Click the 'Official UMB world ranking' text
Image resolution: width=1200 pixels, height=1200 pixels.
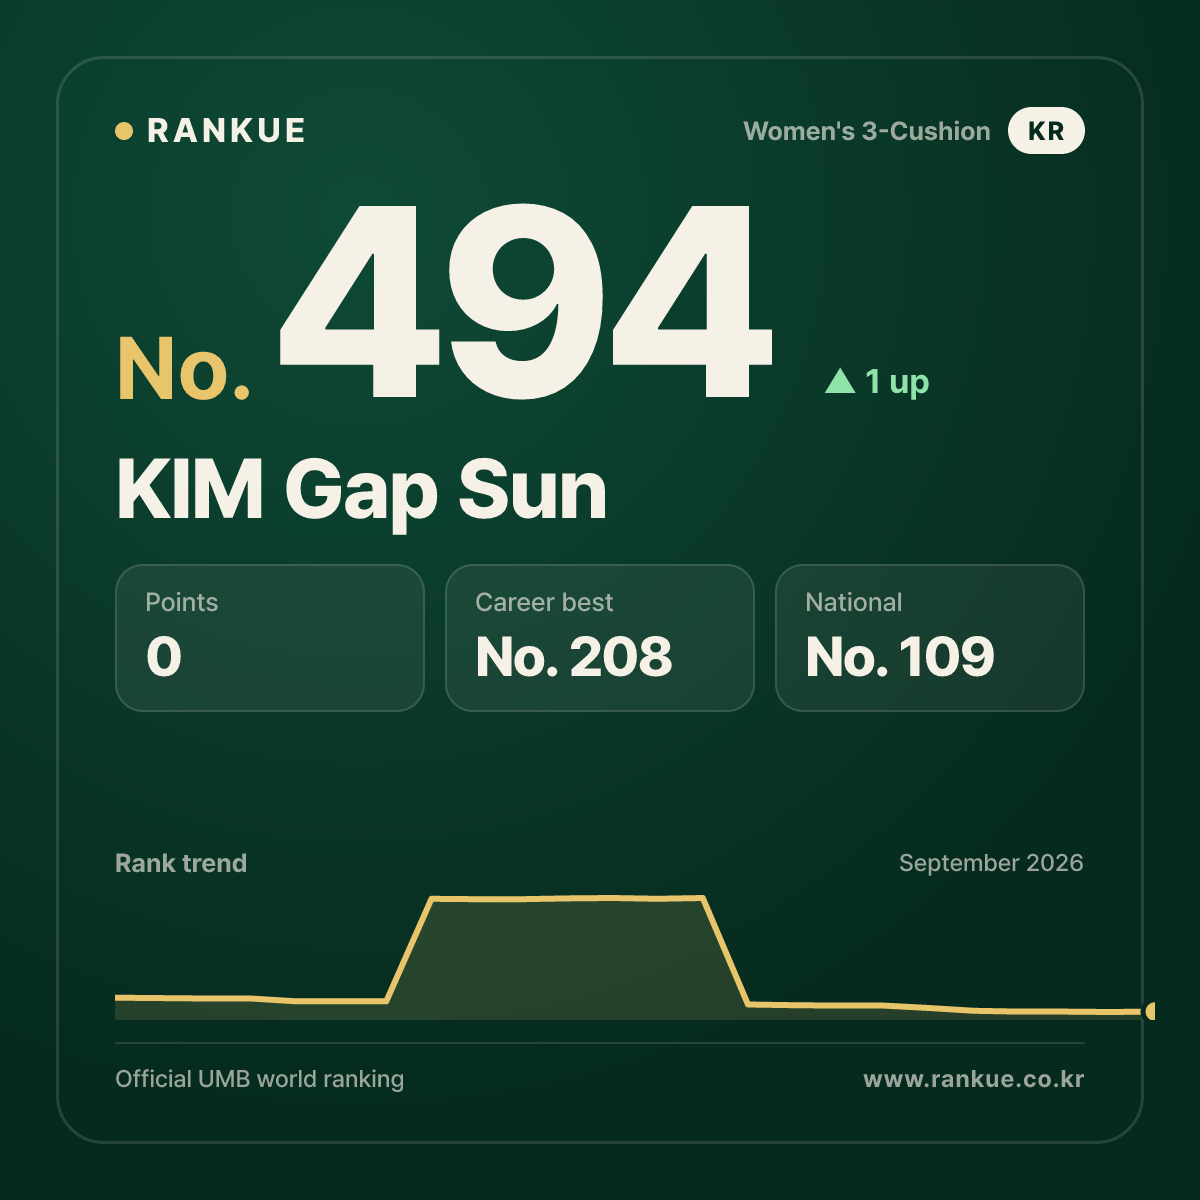260,1079
